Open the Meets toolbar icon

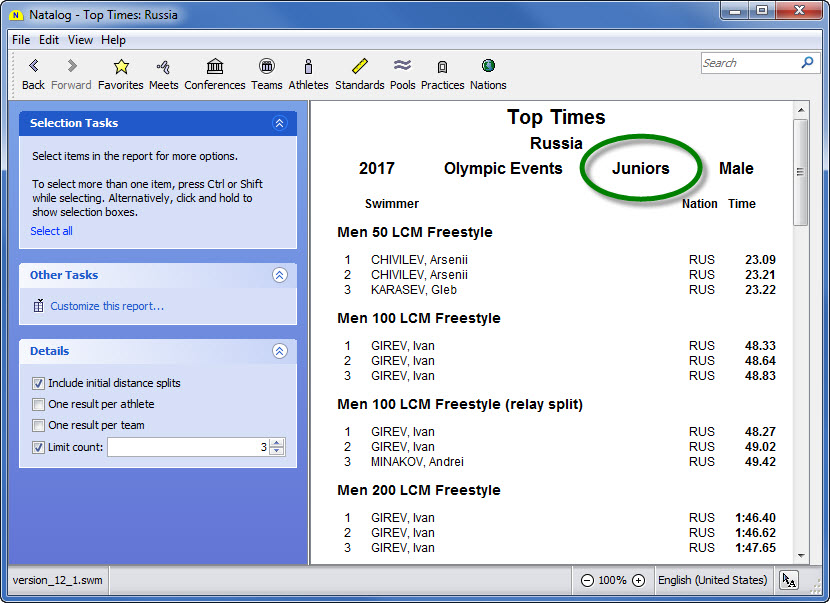click(x=163, y=67)
